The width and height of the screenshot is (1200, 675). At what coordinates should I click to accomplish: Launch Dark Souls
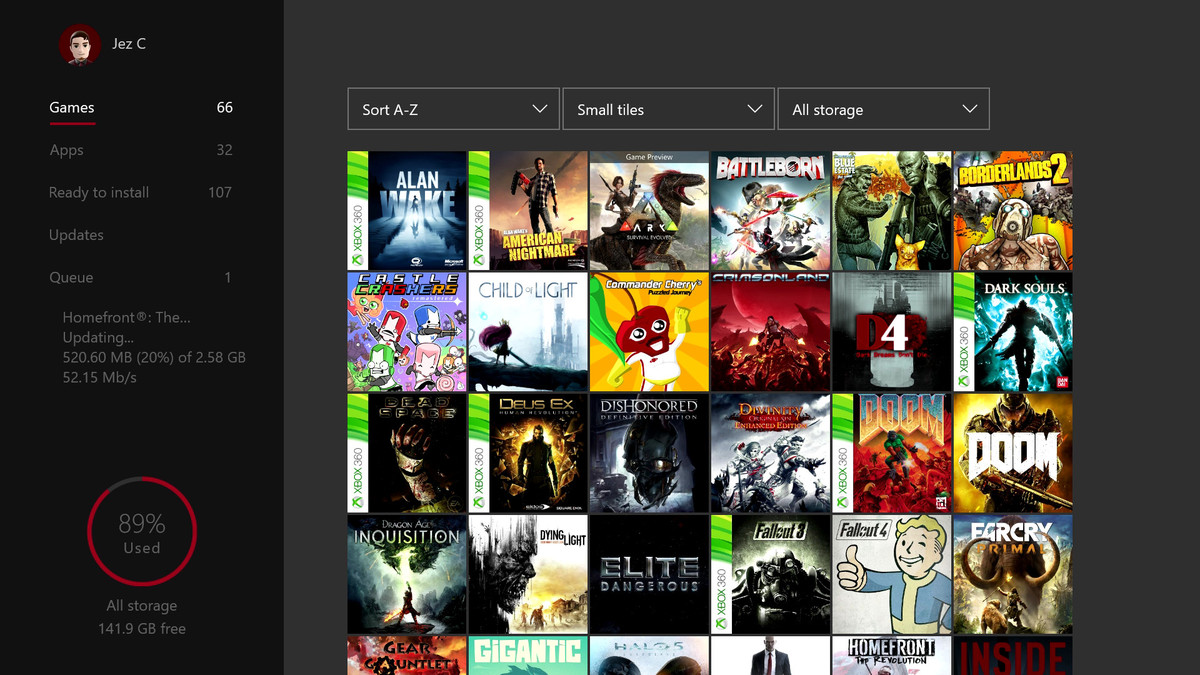(x=1012, y=331)
